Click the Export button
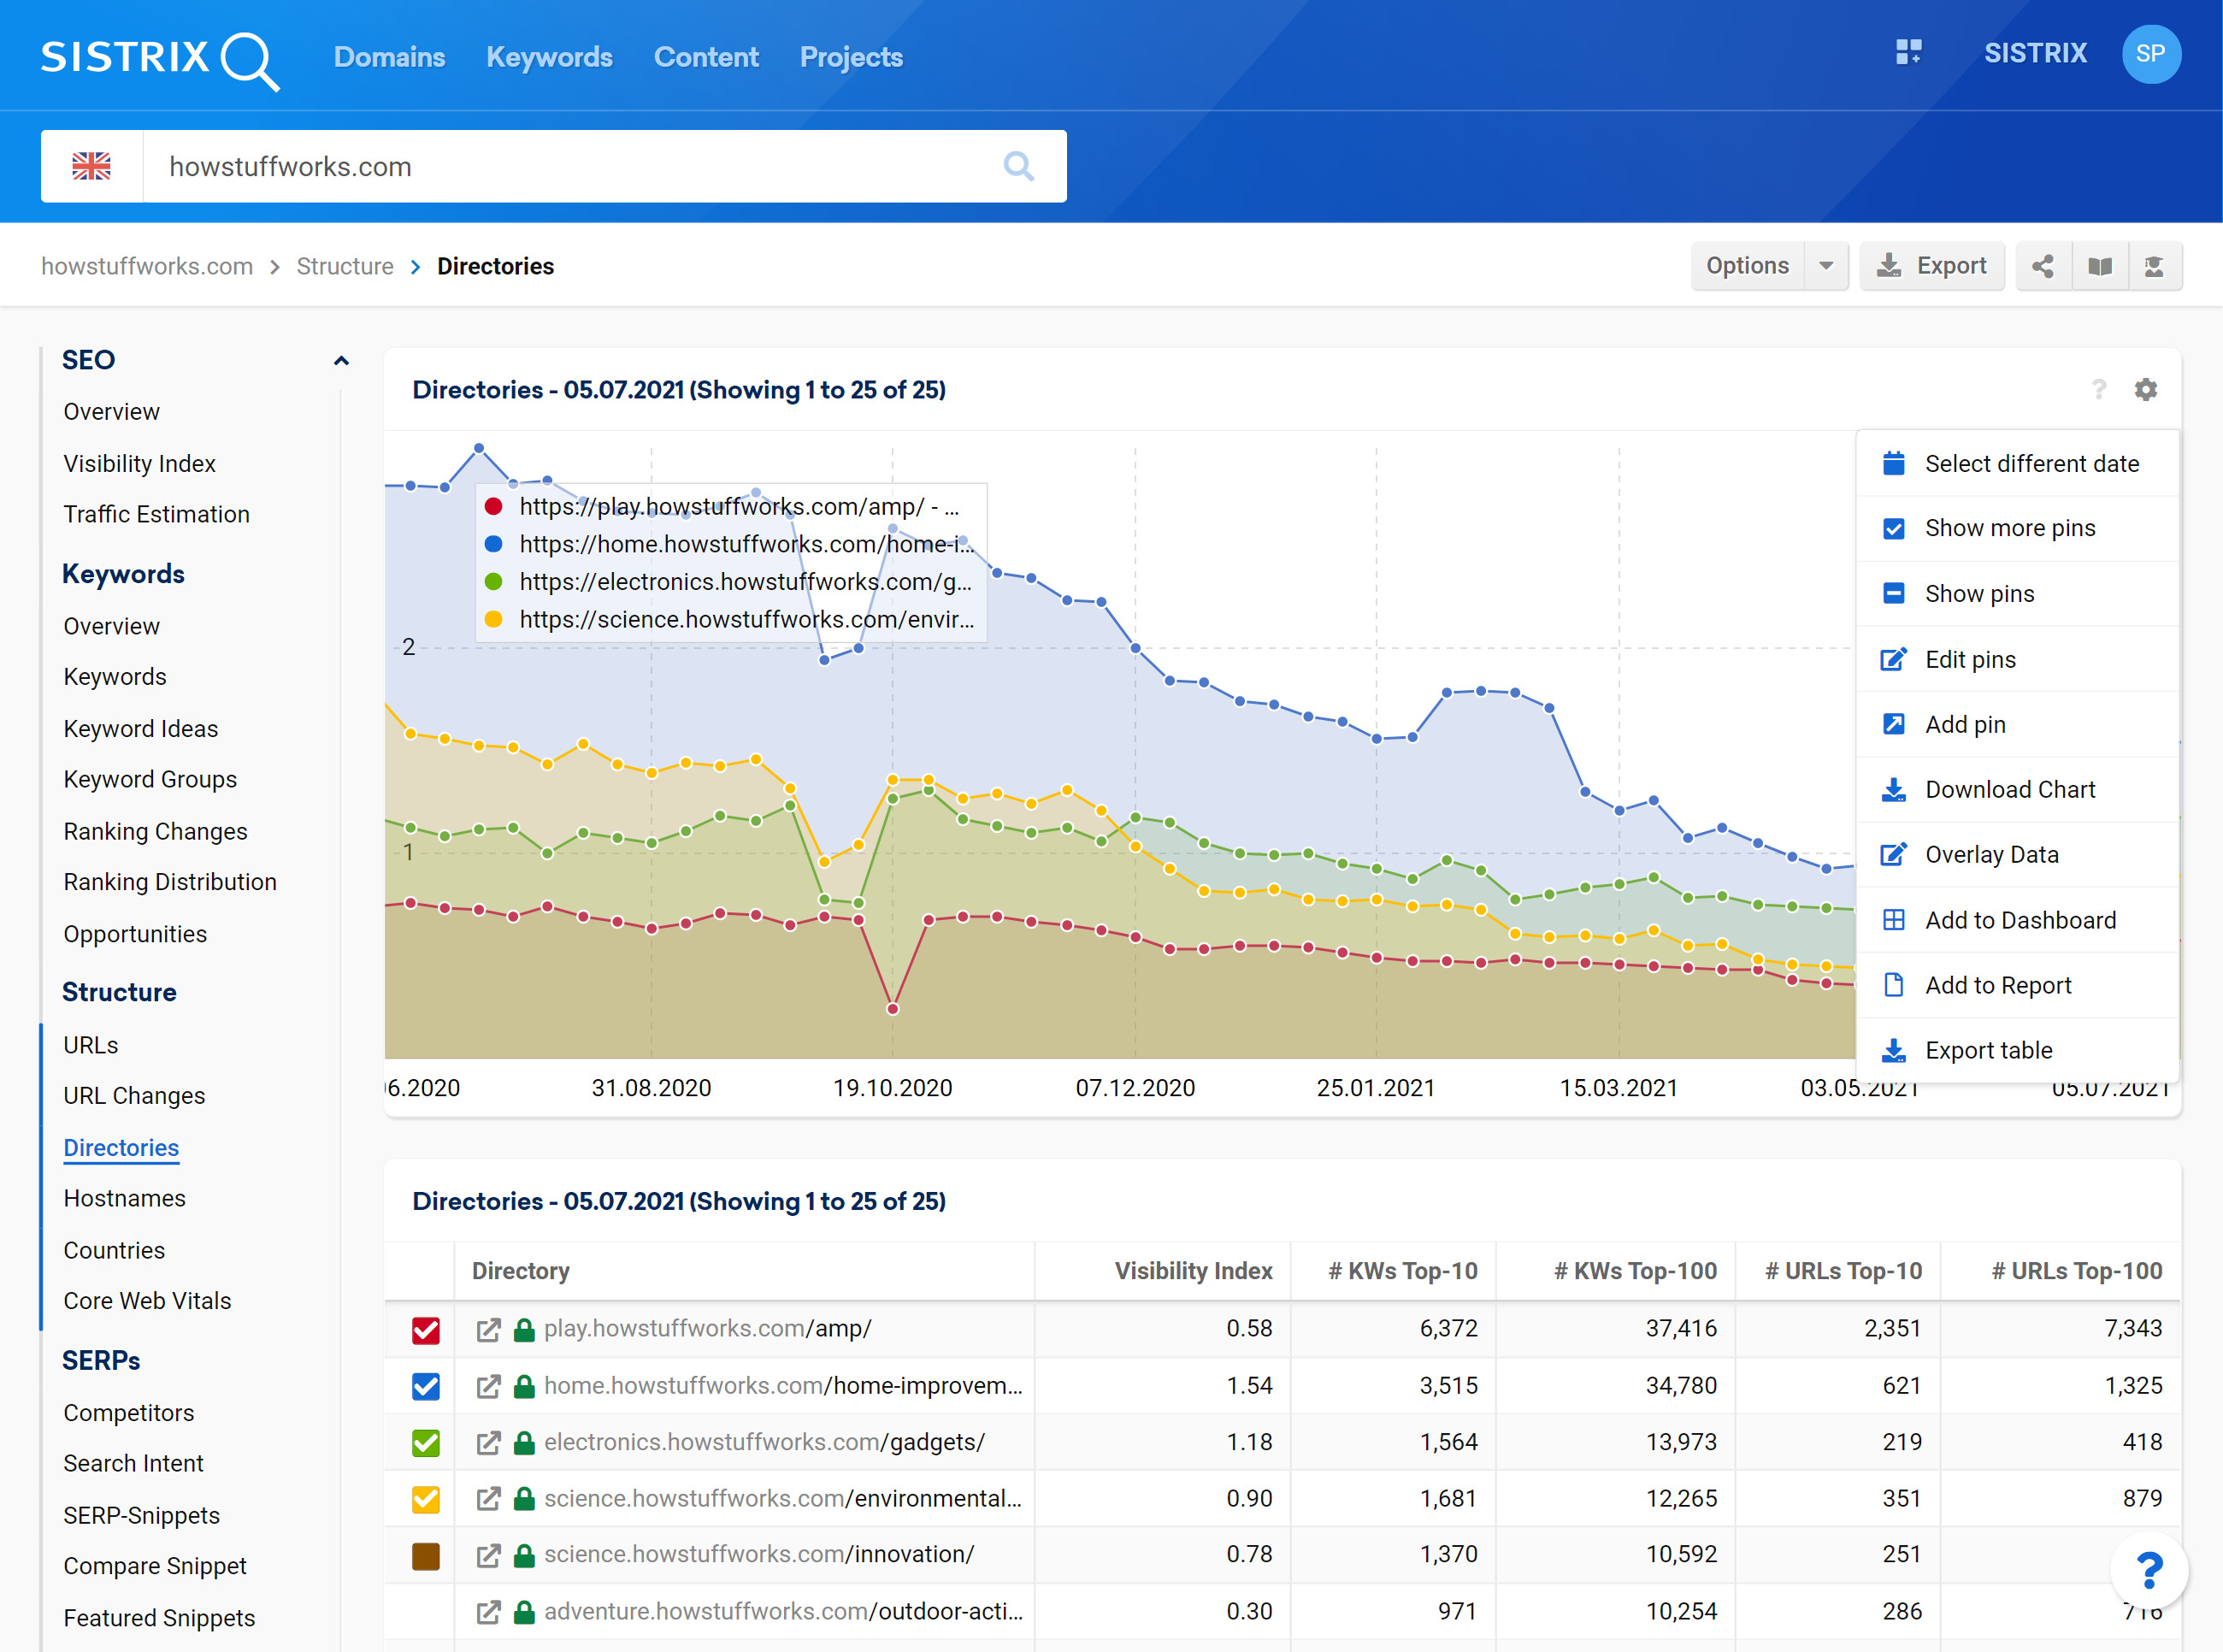The width and height of the screenshot is (2223, 1652). point(1932,266)
